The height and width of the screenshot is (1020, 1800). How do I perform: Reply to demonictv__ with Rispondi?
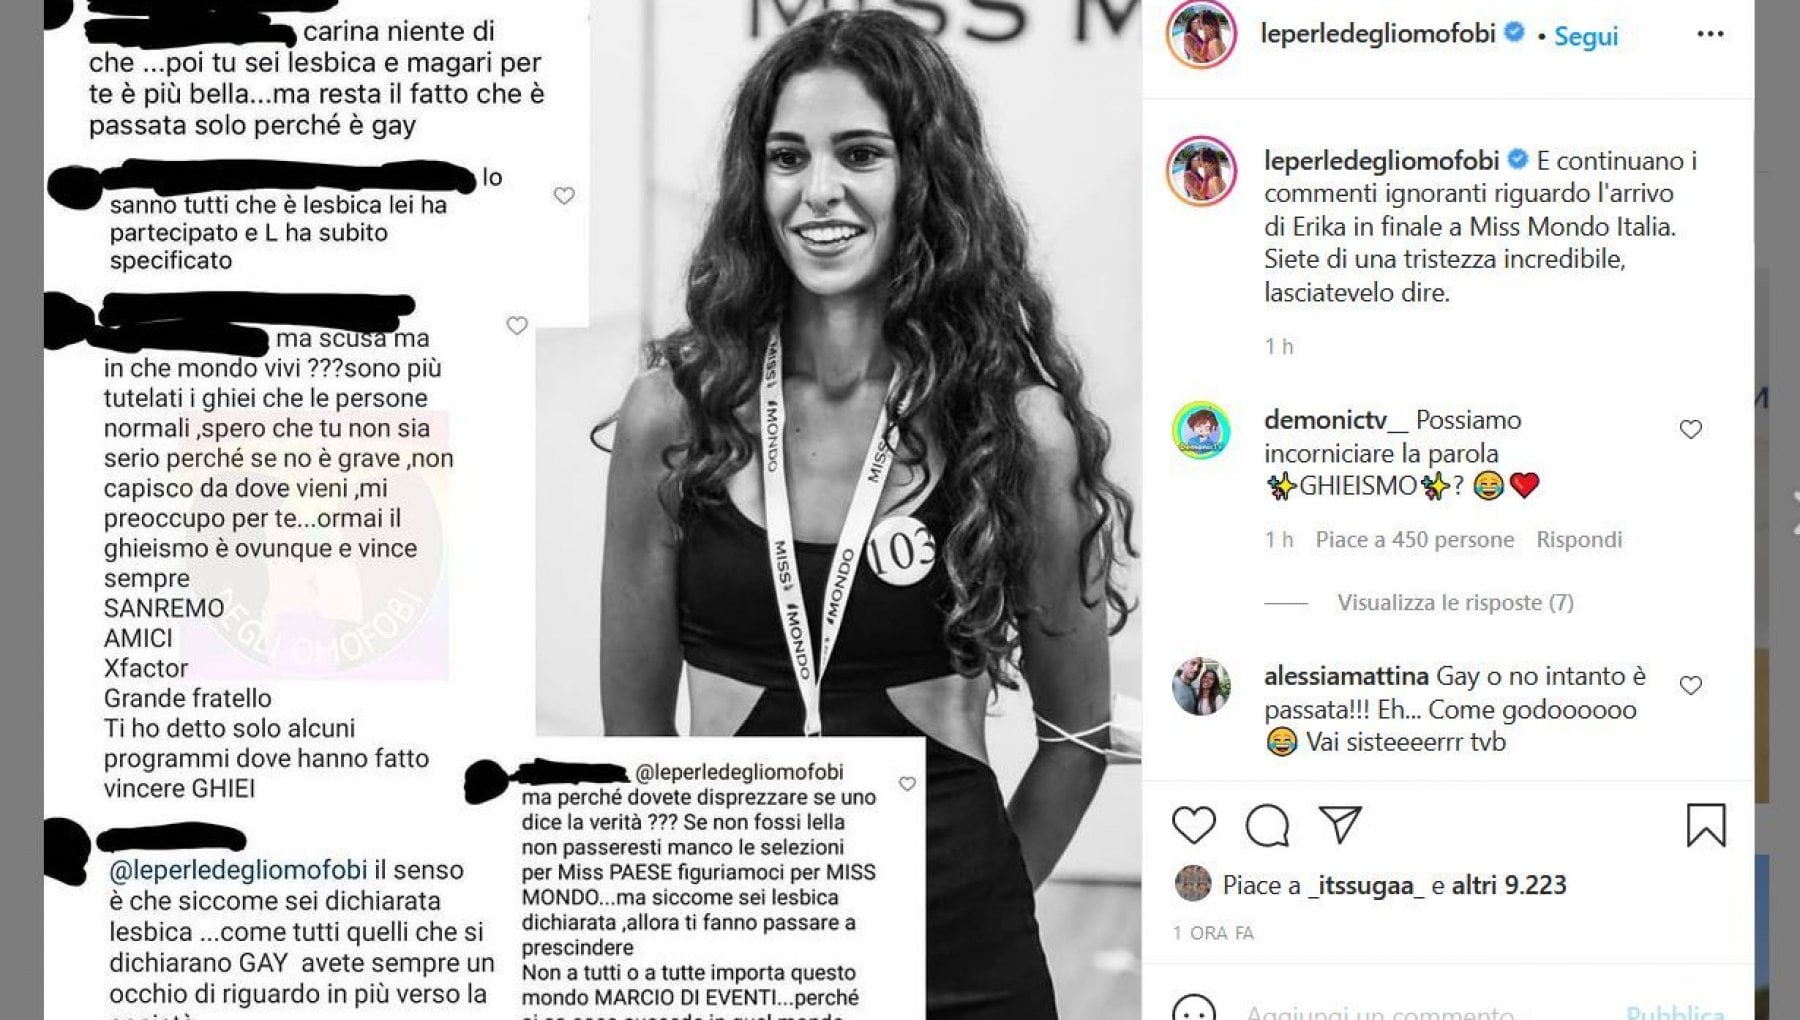1579,540
